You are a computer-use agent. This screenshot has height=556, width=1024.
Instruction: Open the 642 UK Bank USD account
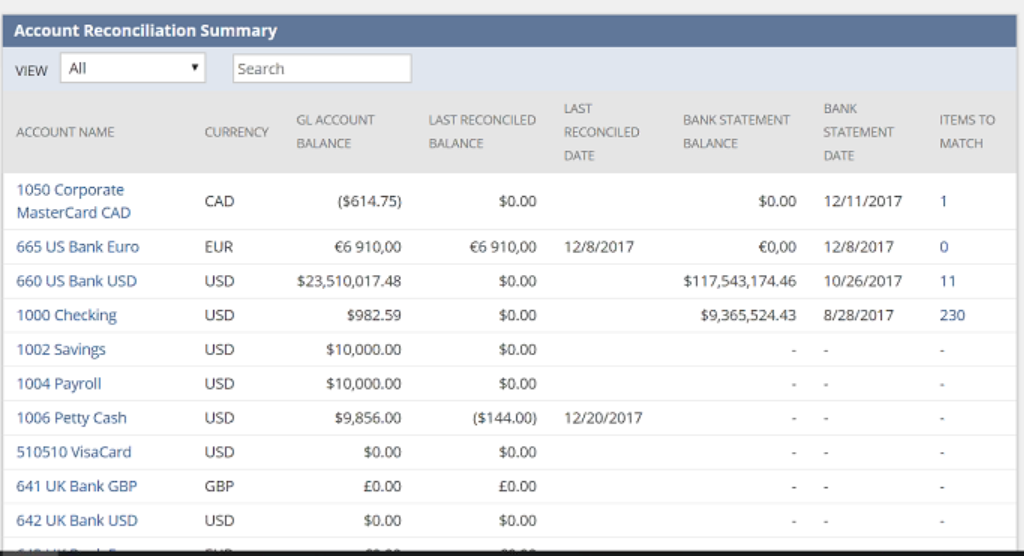click(77, 521)
